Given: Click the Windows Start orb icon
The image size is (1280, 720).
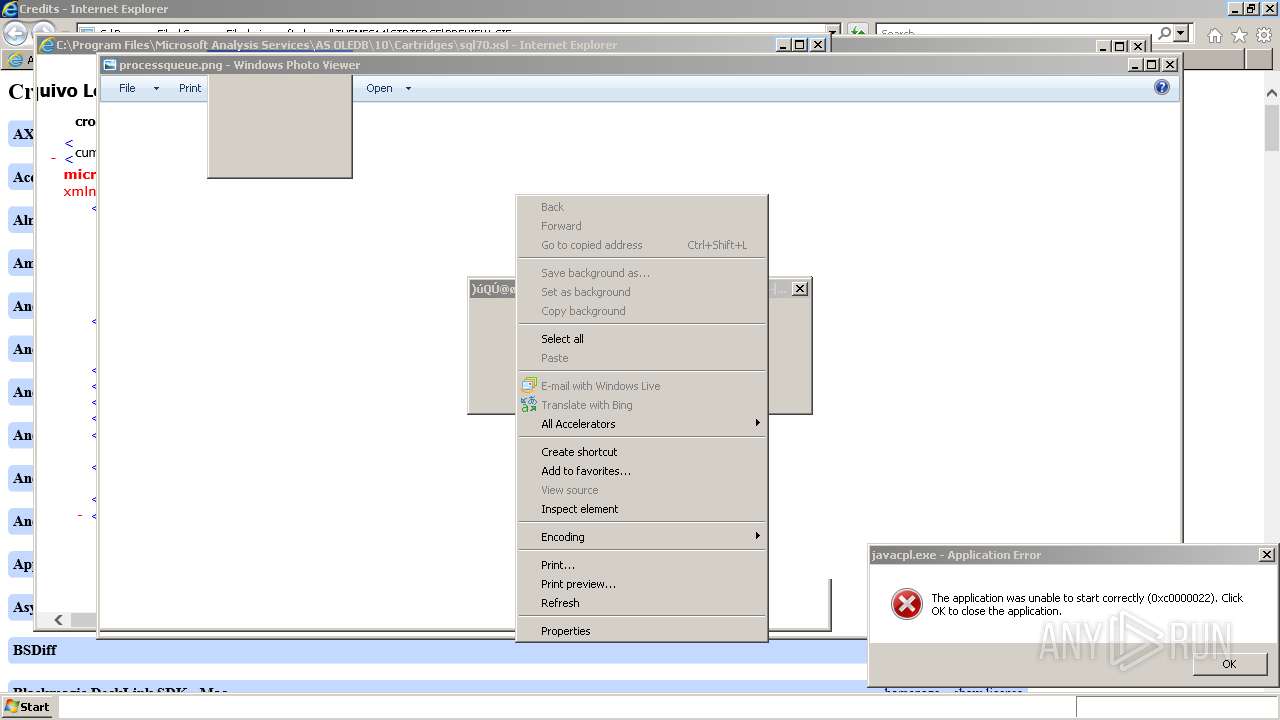Looking at the screenshot, I should [x=11, y=706].
